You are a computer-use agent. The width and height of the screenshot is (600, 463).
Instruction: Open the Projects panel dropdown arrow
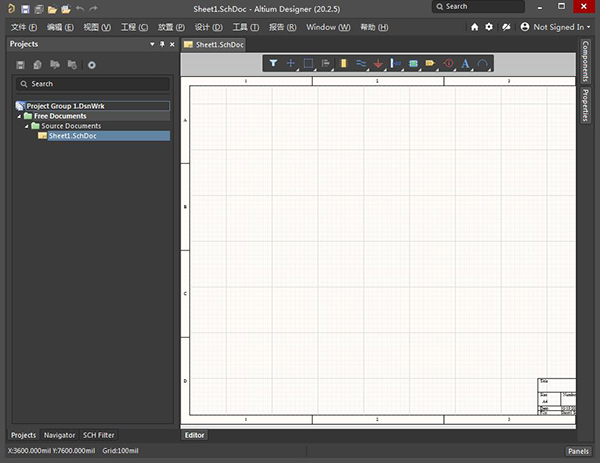(152, 45)
